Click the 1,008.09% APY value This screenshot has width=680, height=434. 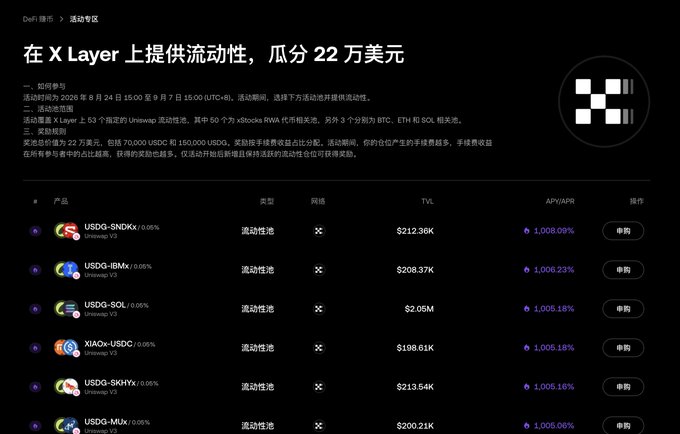click(x=554, y=231)
